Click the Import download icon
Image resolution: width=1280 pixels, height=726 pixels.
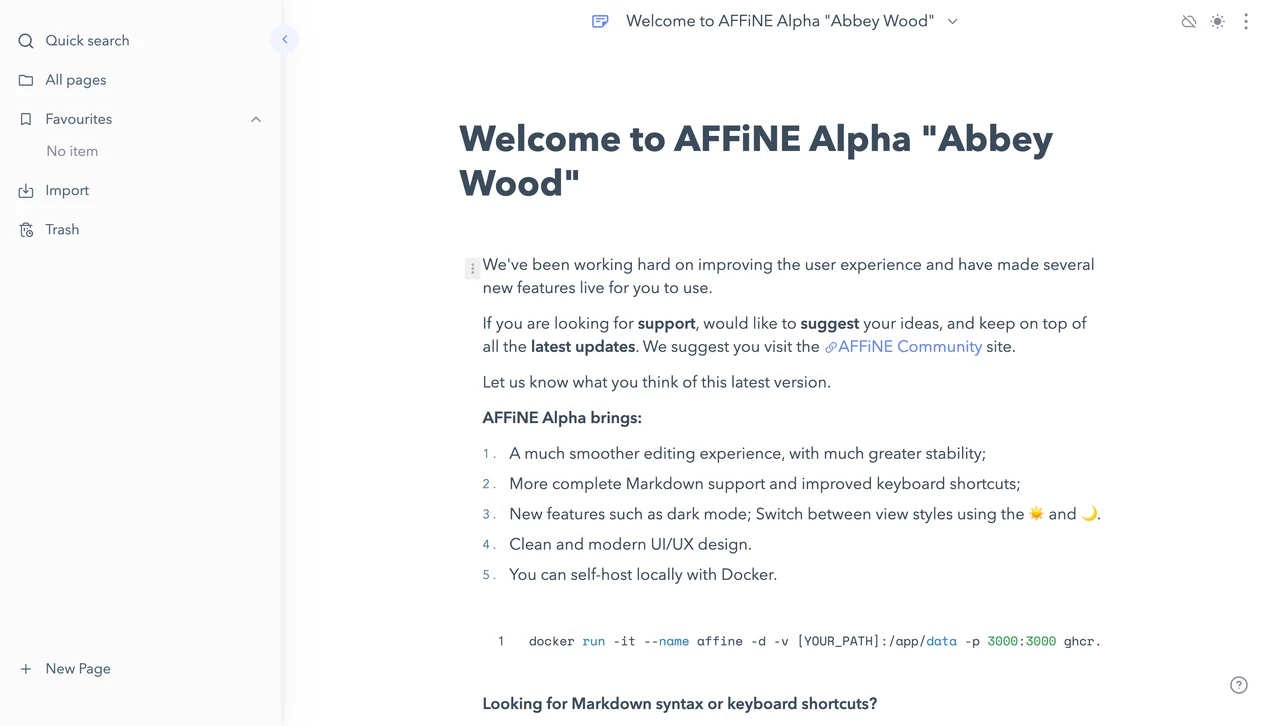[26, 190]
